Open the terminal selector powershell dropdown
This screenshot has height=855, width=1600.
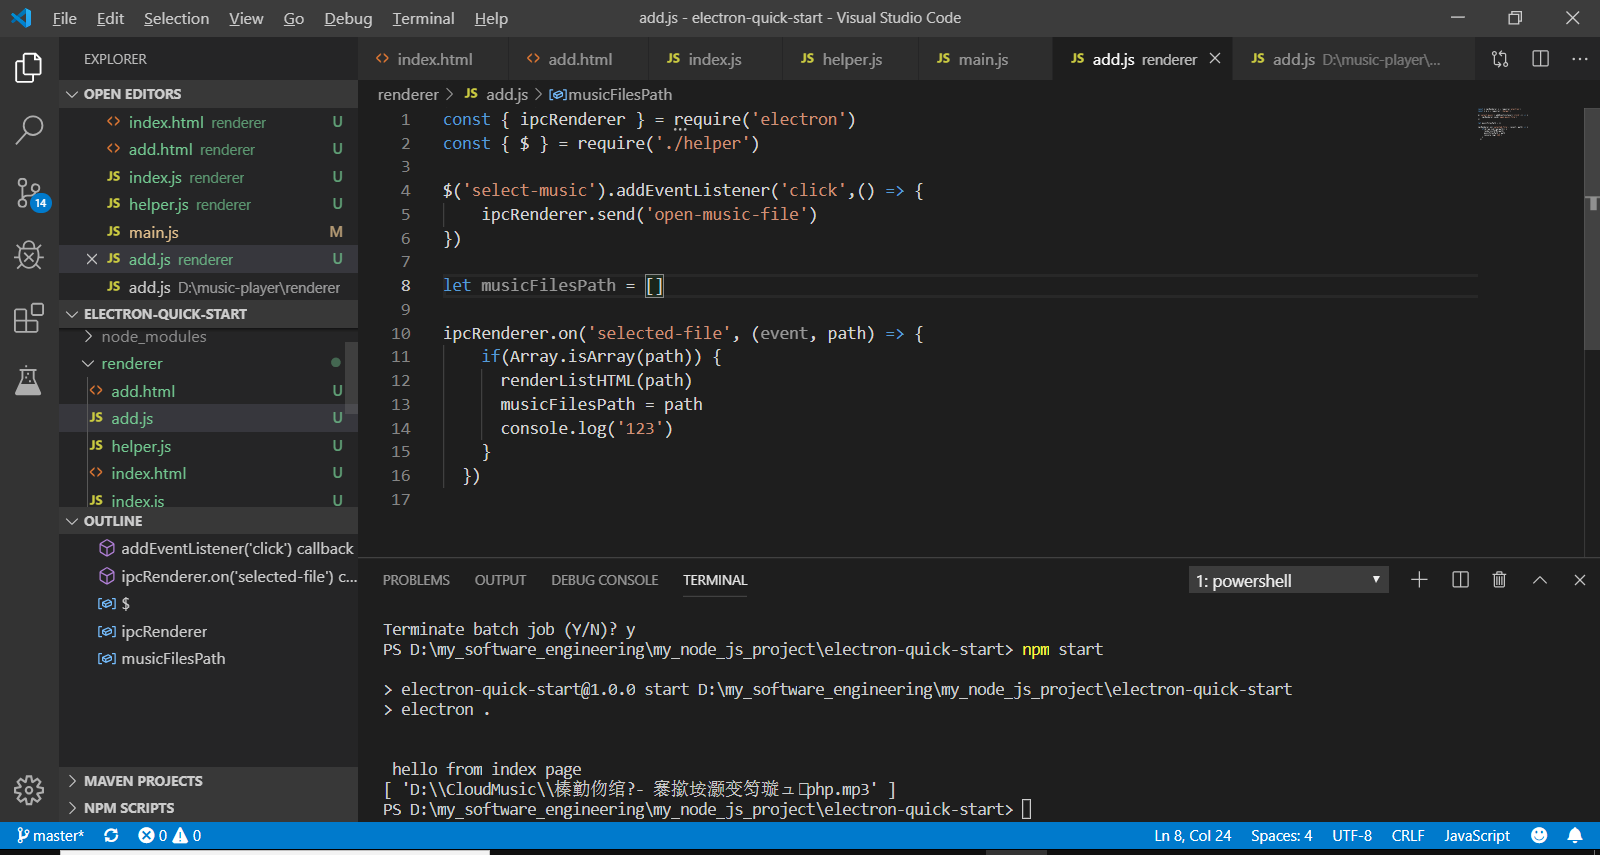coord(1288,580)
